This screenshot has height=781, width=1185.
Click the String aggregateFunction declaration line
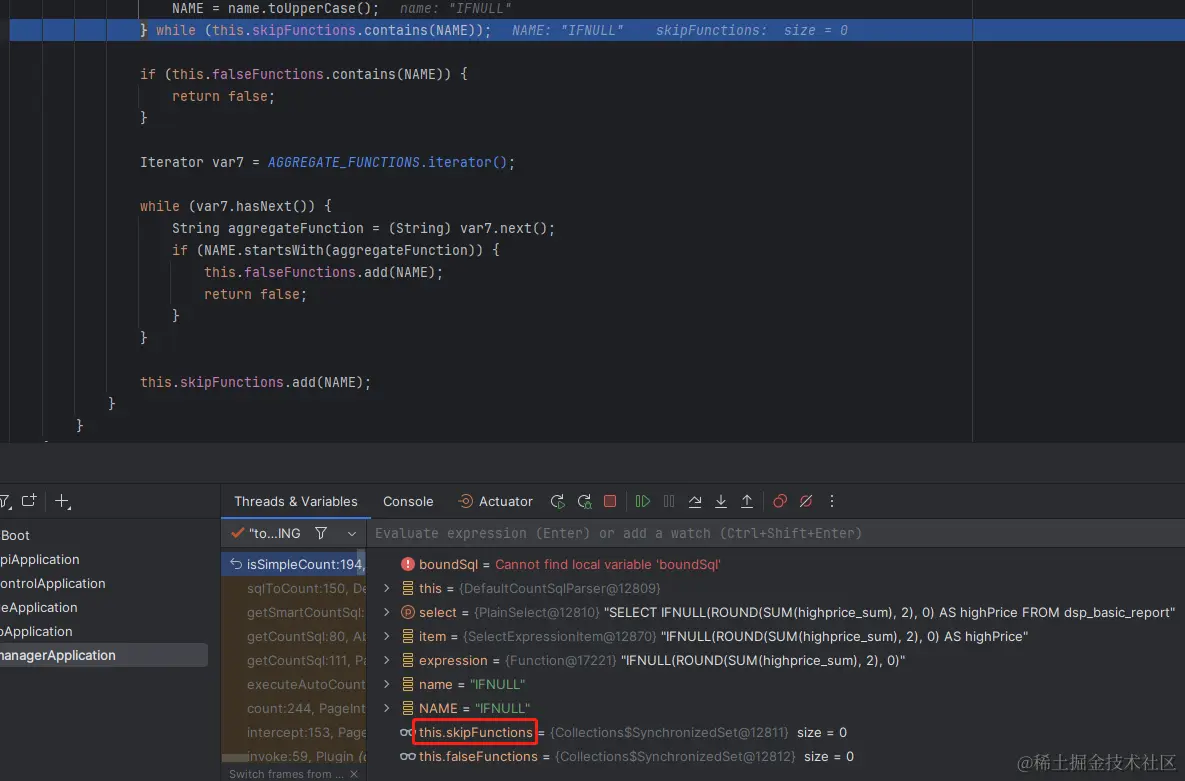pos(364,228)
